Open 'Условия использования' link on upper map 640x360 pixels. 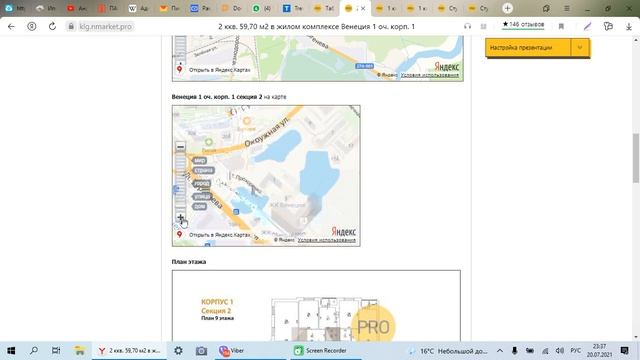[430, 75]
